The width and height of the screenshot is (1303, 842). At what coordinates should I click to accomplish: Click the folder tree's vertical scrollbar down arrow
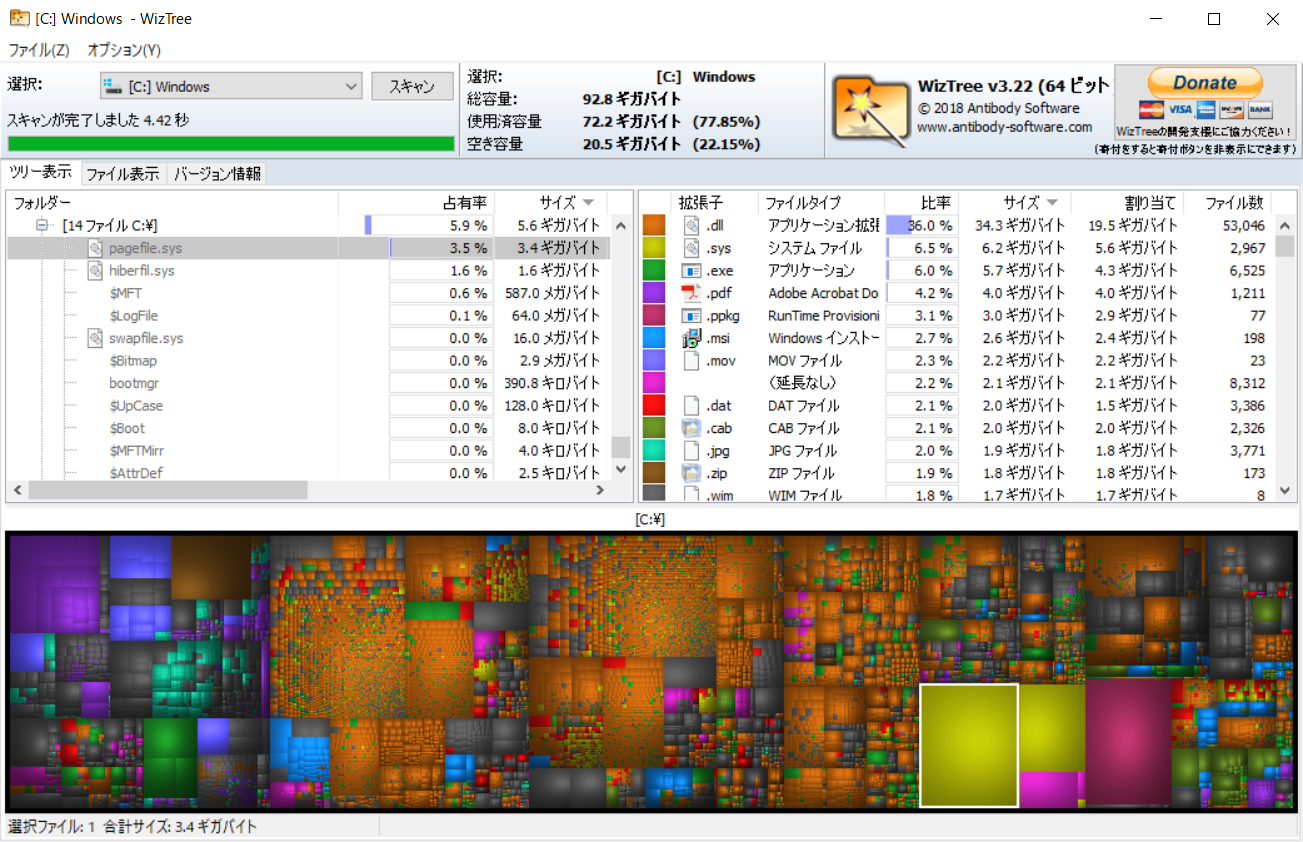pos(621,469)
